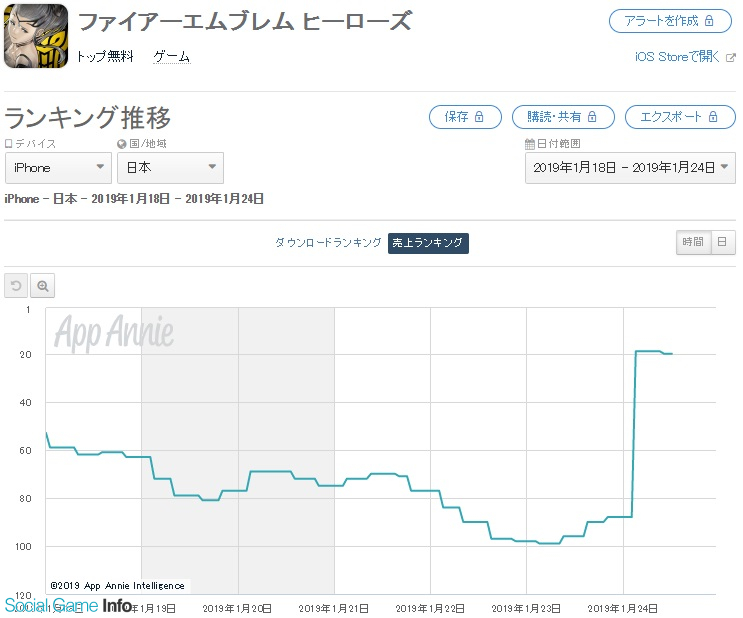Open the ゲーム category link

pos(172,57)
